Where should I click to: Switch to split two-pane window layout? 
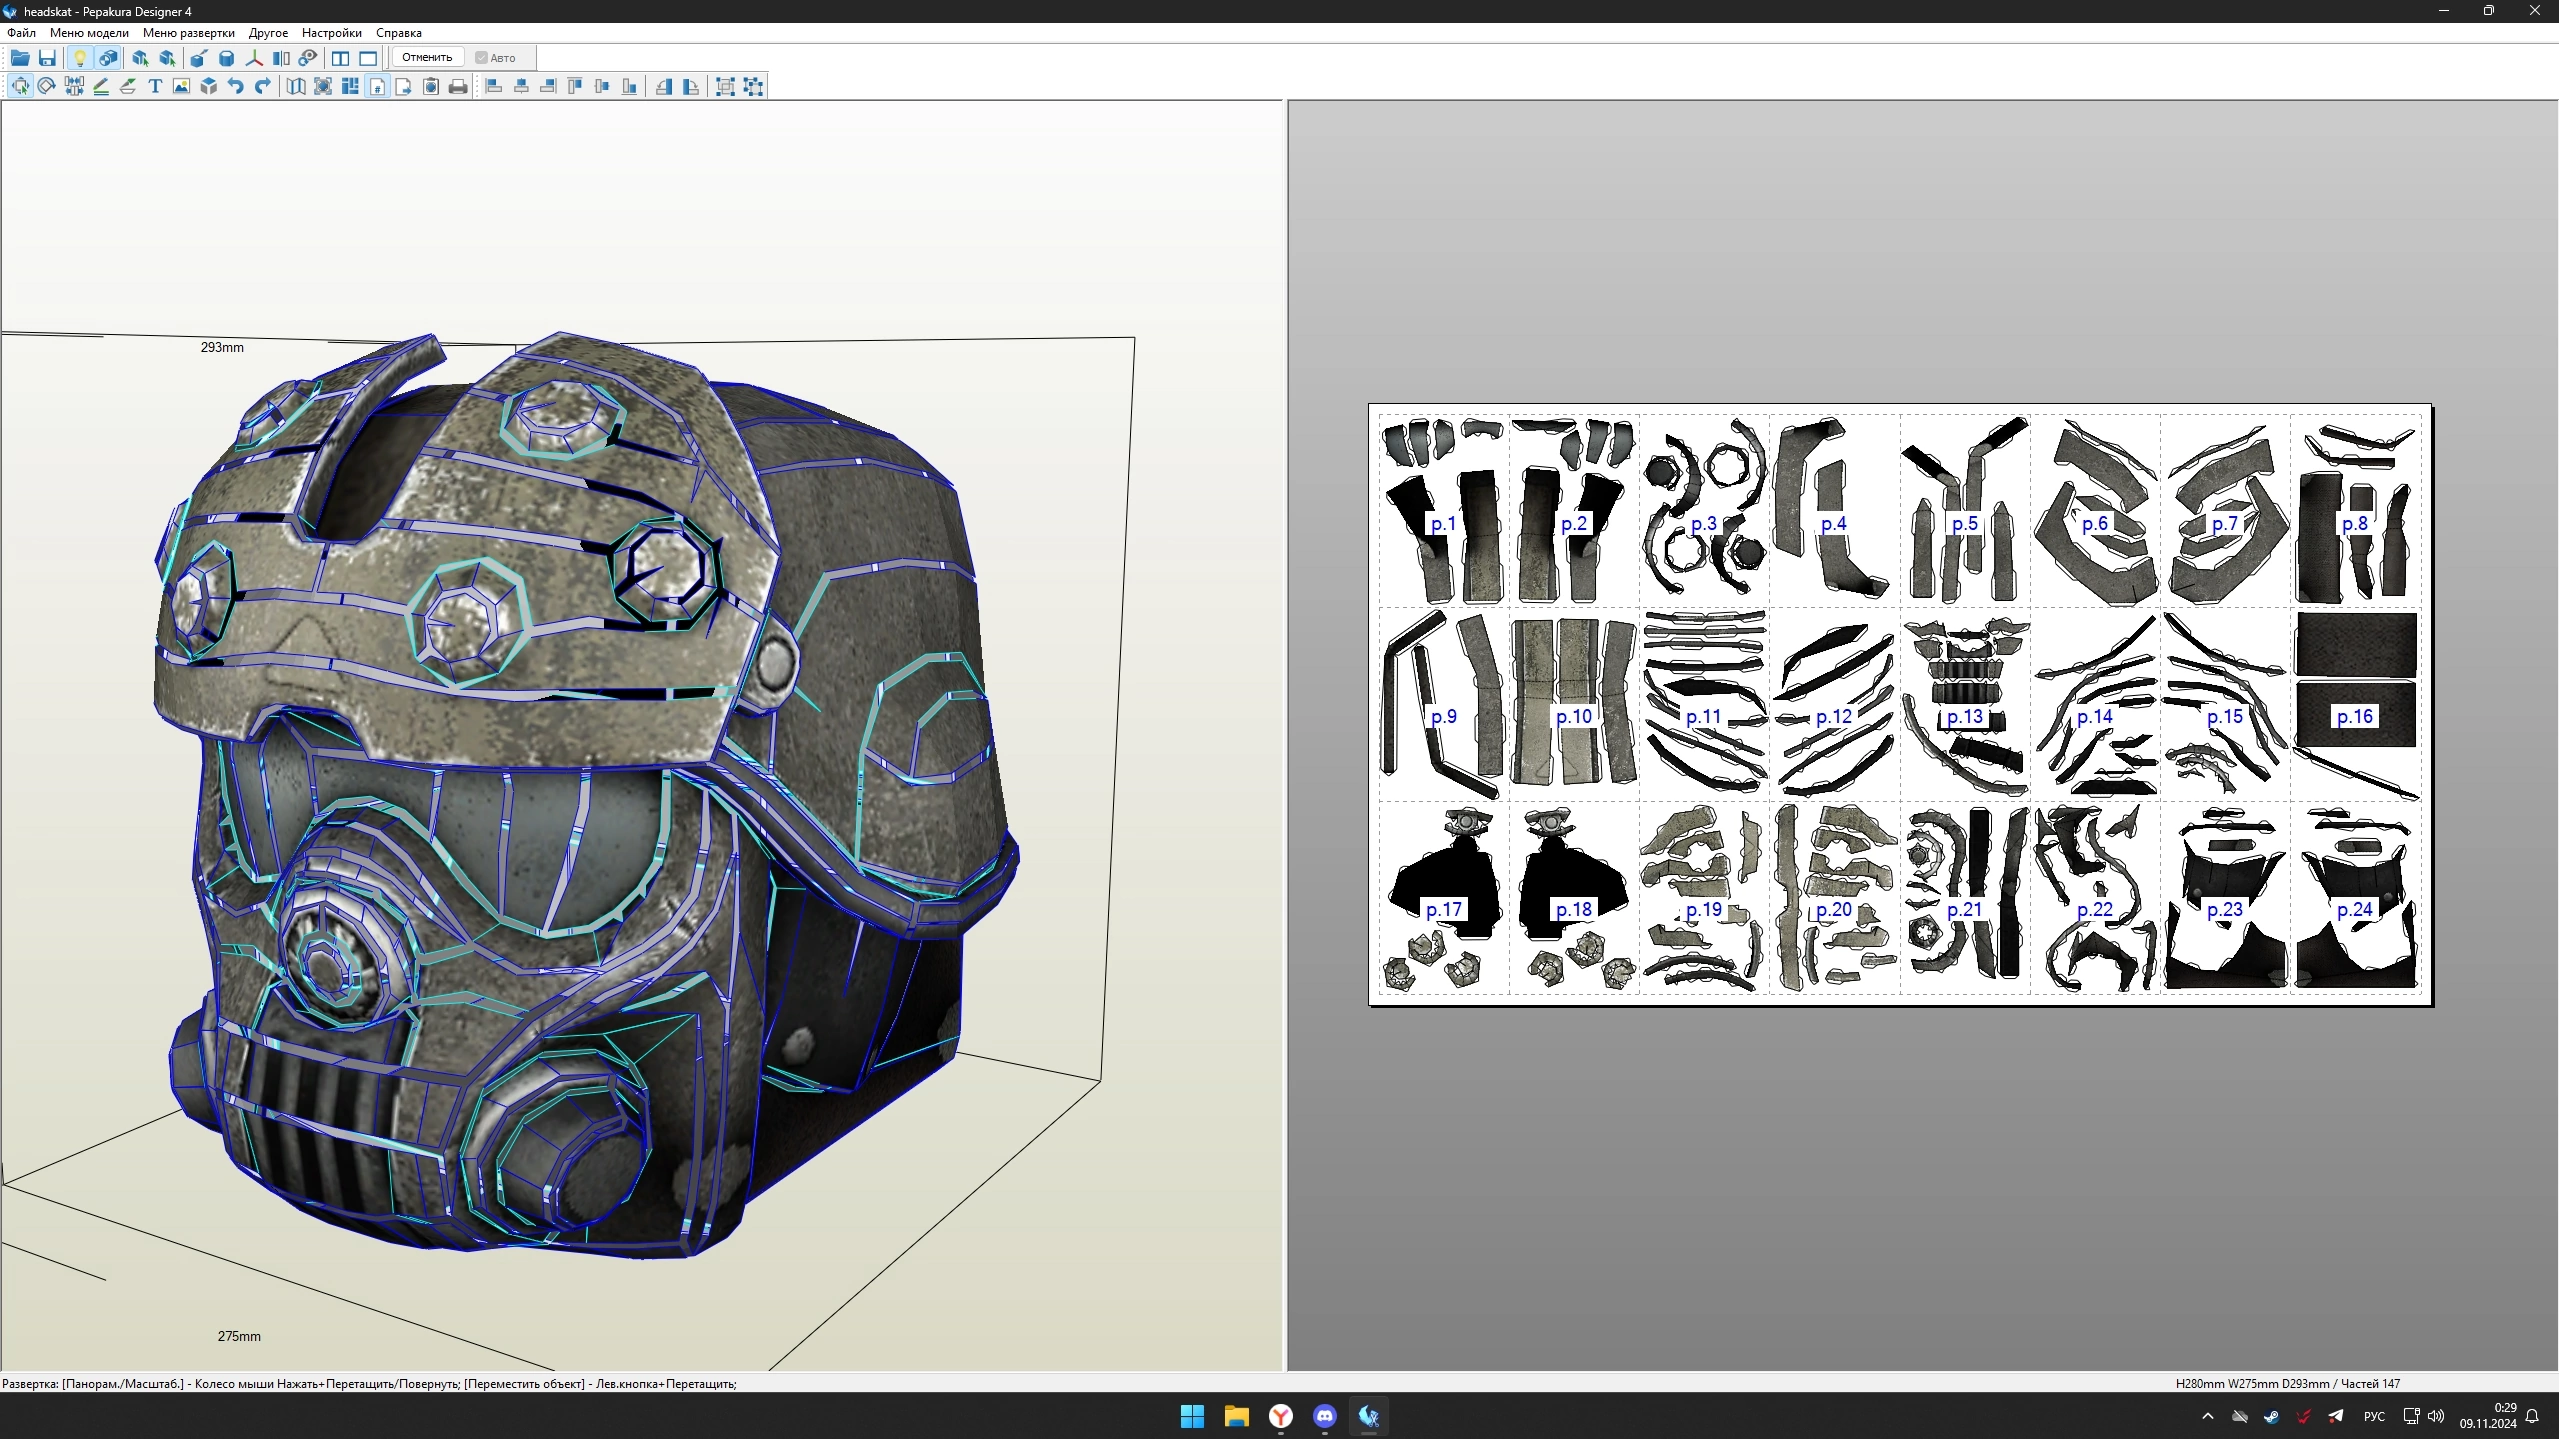click(341, 58)
